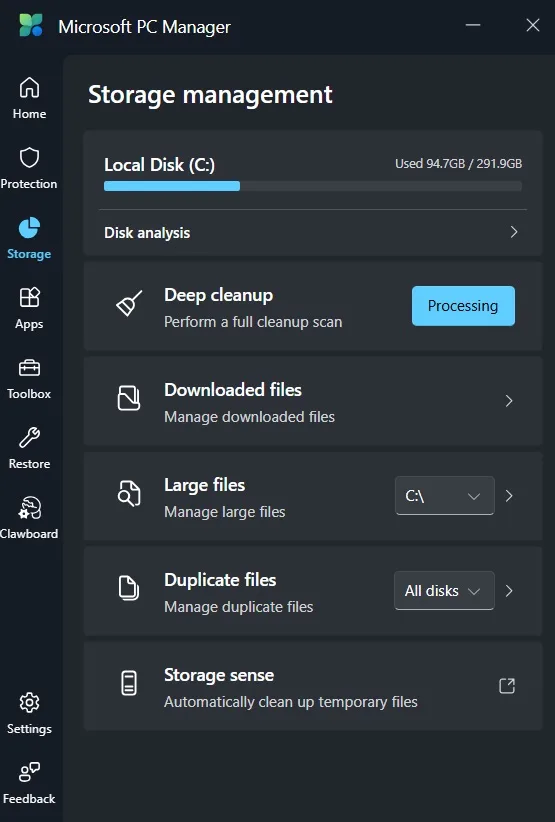555x822 pixels.
Task: Select the Storage pie chart icon
Action: point(29,228)
